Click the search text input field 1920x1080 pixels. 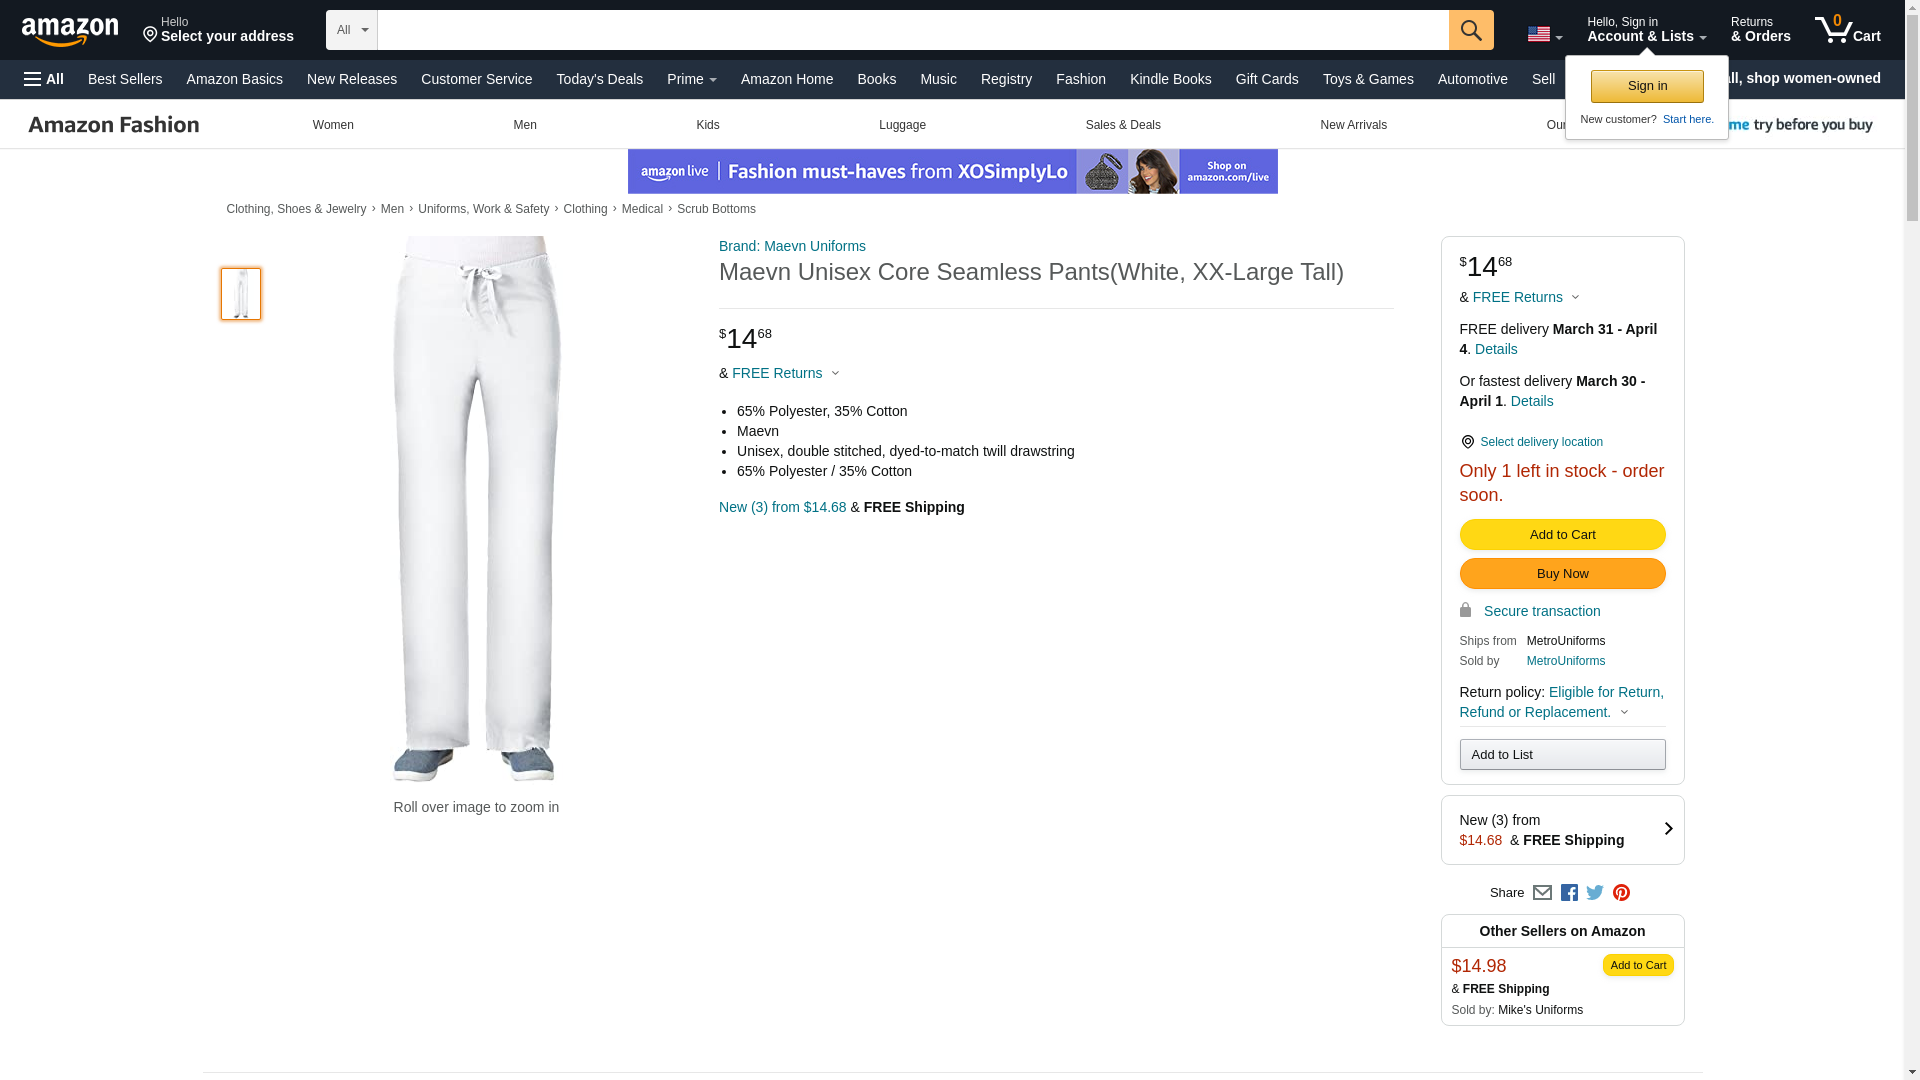[x=913, y=30]
